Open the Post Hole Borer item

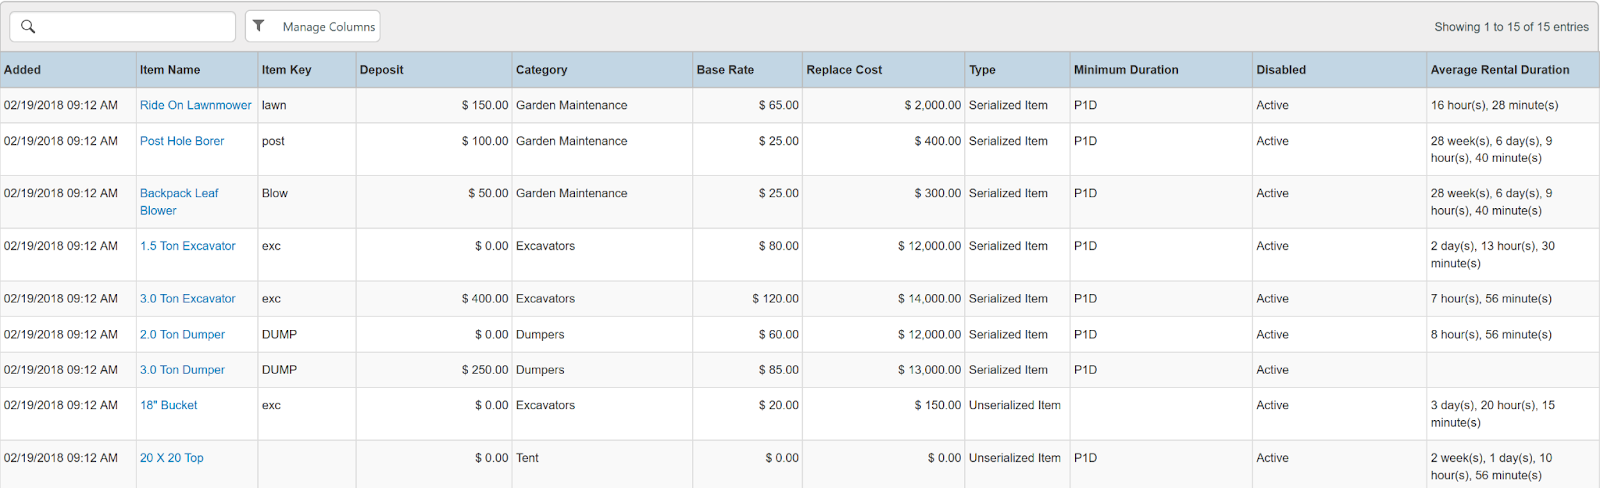(182, 141)
